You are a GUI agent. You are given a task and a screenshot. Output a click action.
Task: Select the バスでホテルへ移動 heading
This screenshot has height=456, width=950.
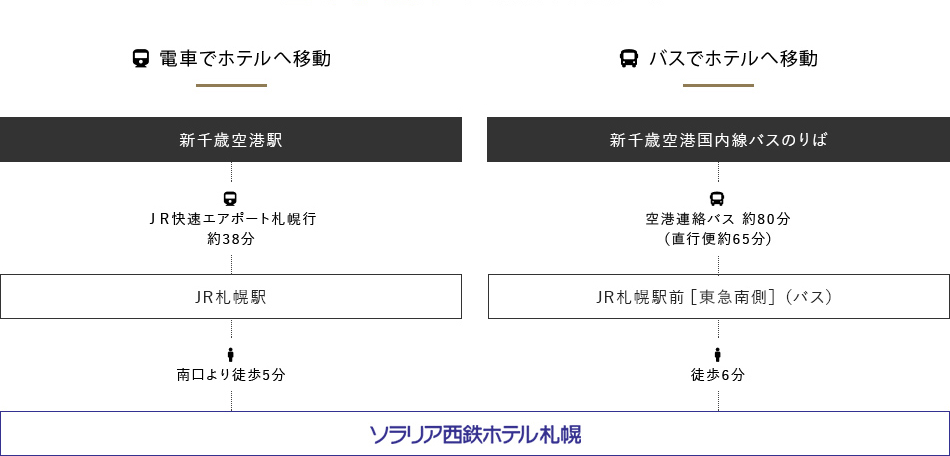[x=733, y=59]
